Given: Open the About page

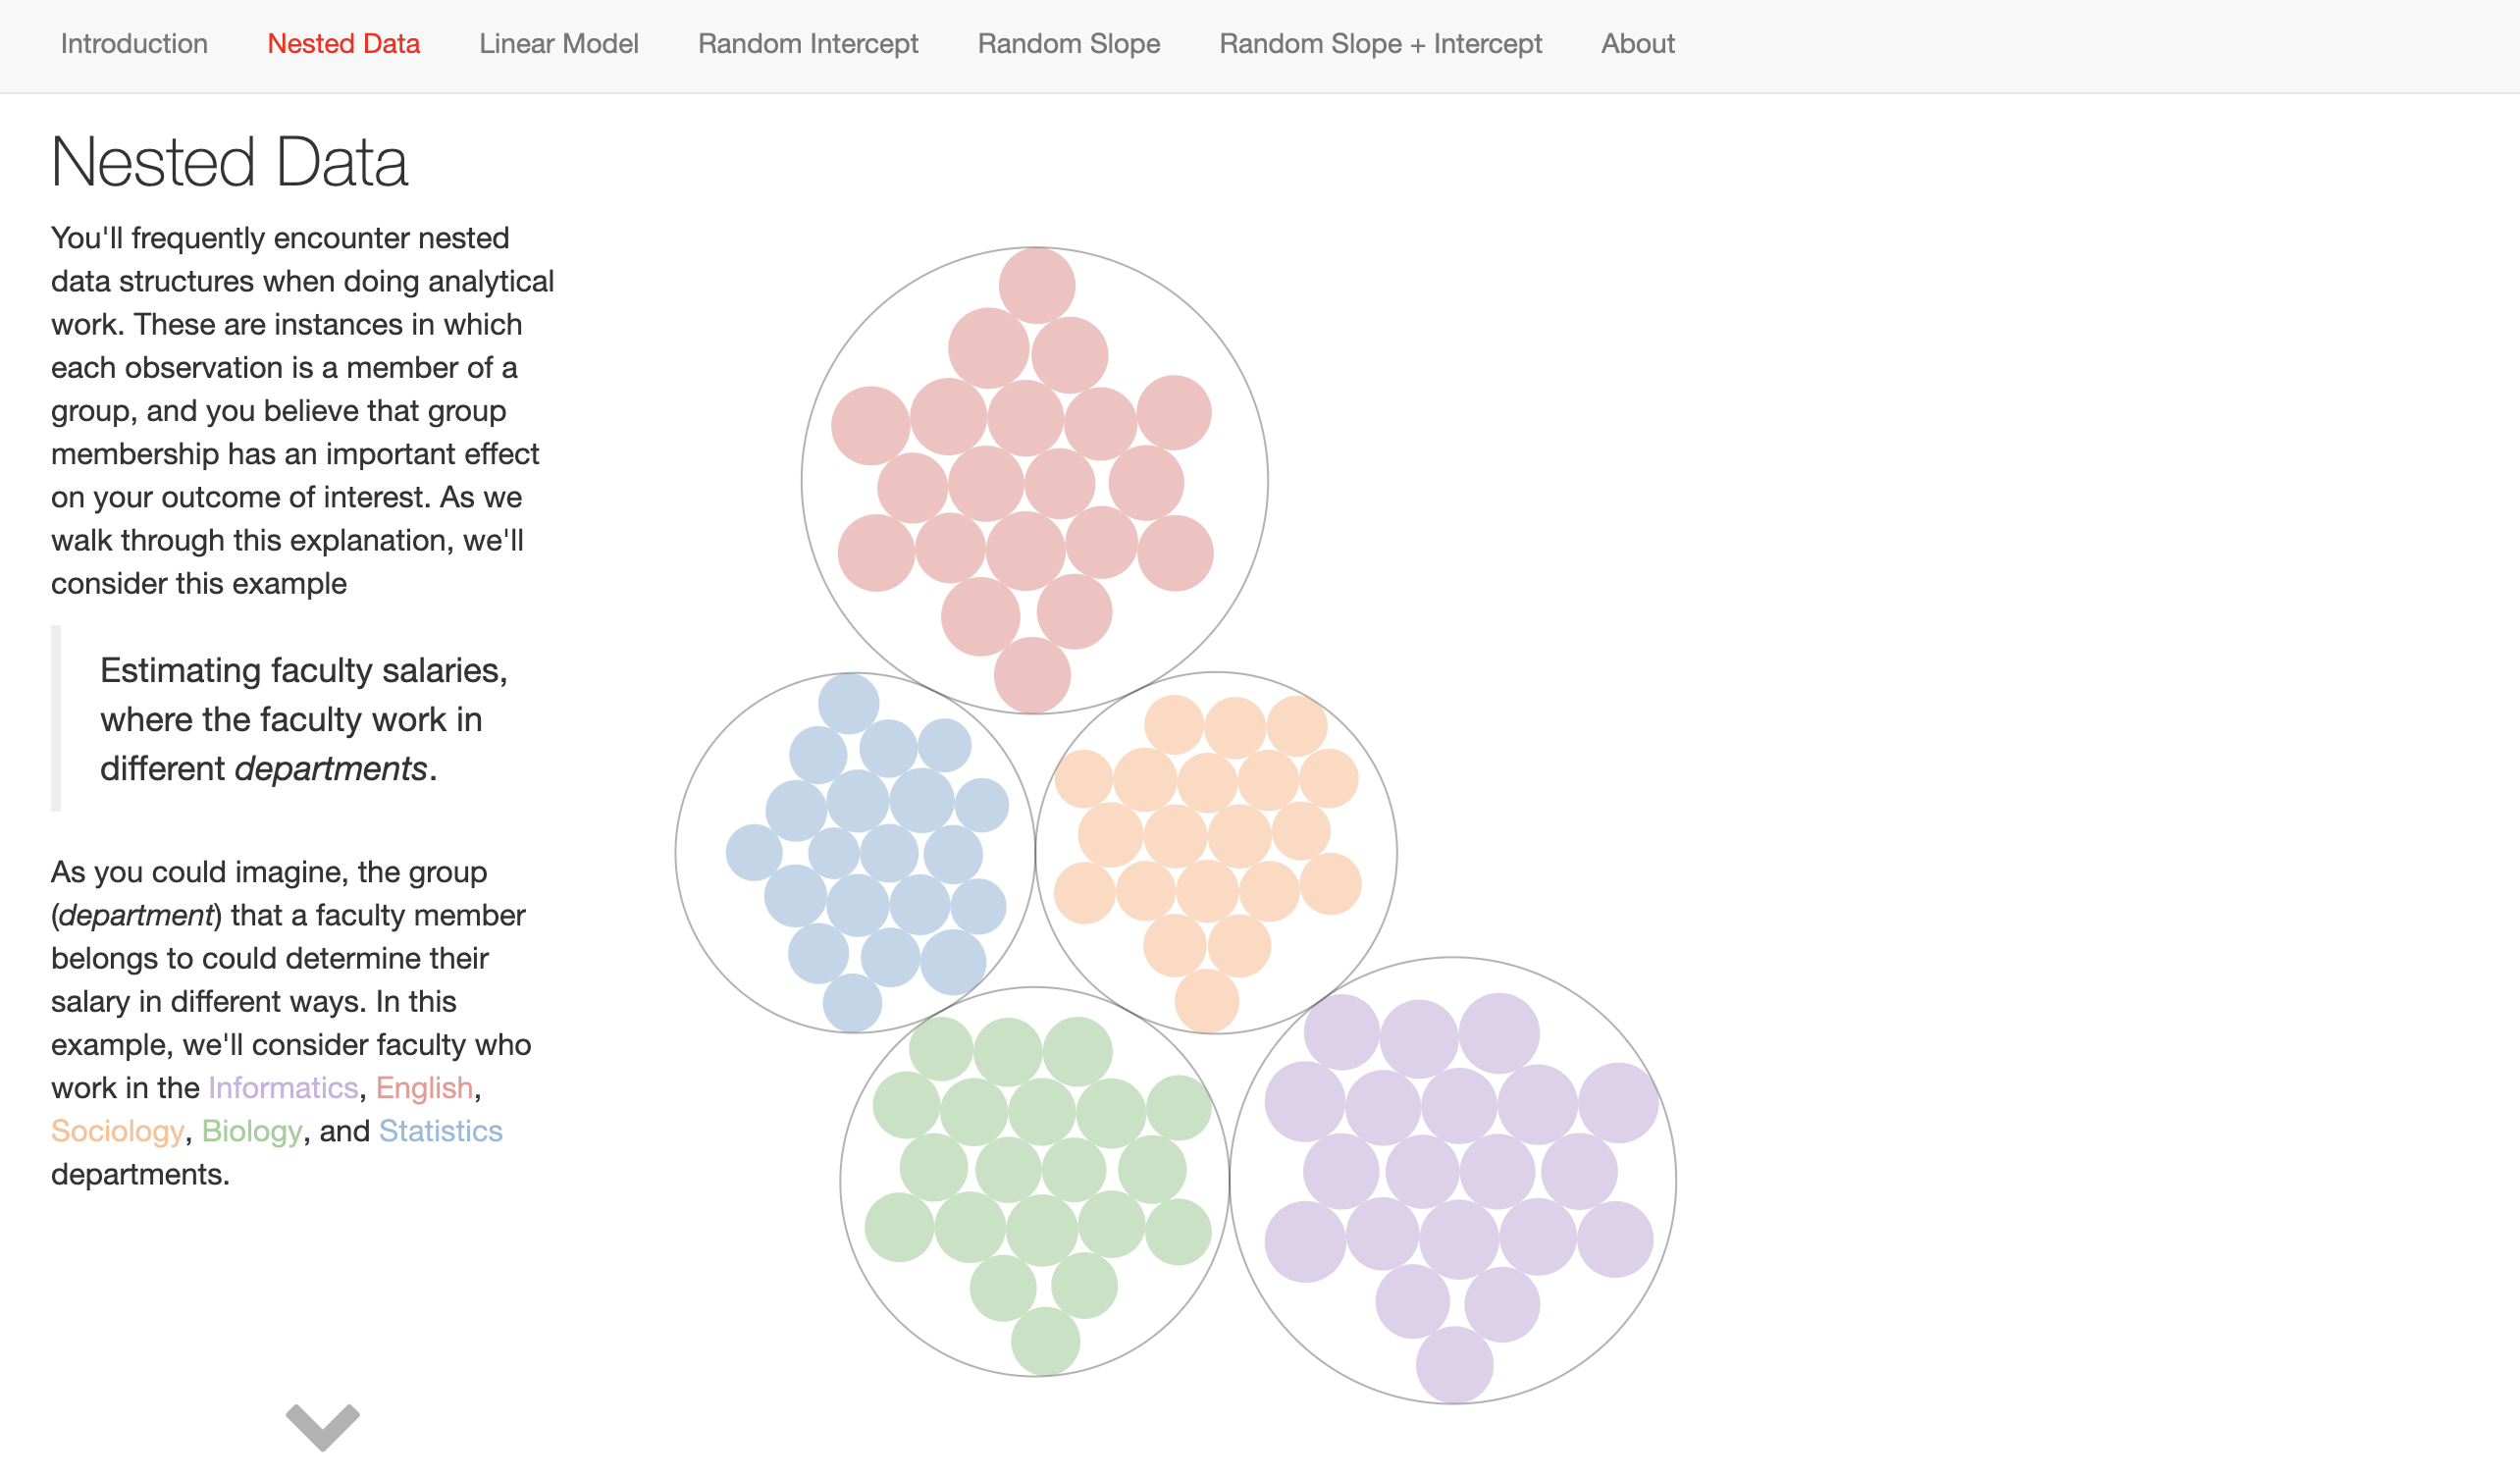Looking at the screenshot, I should pyautogui.click(x=1637, y=44).
